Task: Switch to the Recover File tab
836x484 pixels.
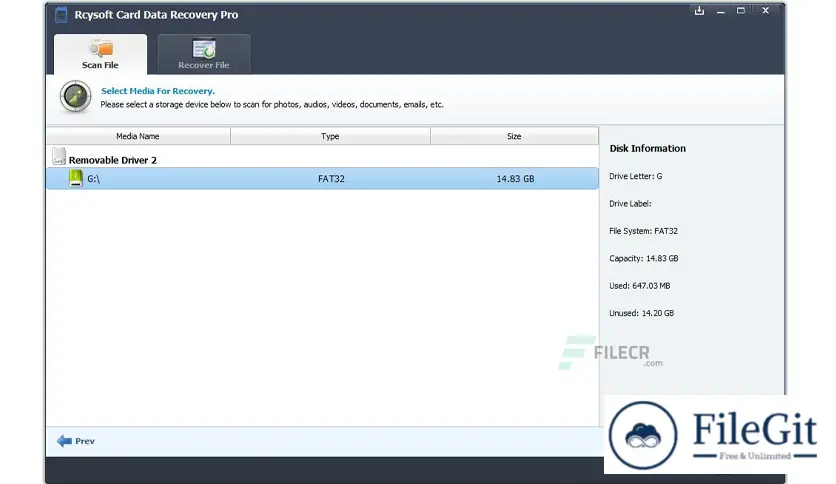Action: (x=204, y=54)
